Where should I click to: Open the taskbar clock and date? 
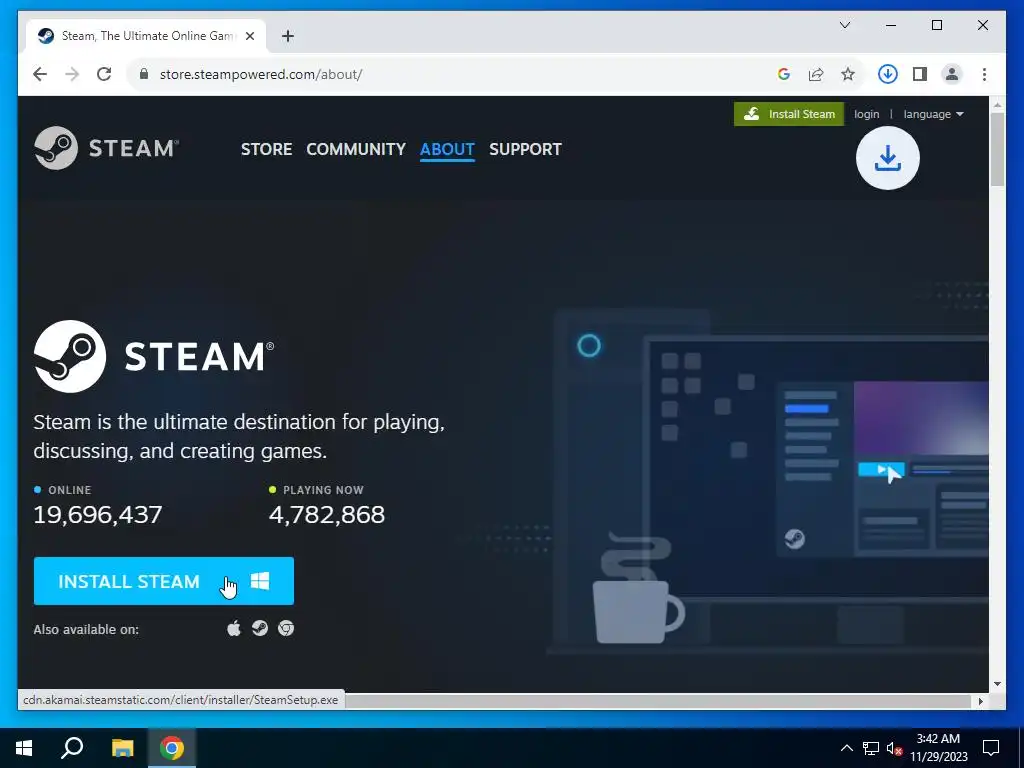point(938,748)
